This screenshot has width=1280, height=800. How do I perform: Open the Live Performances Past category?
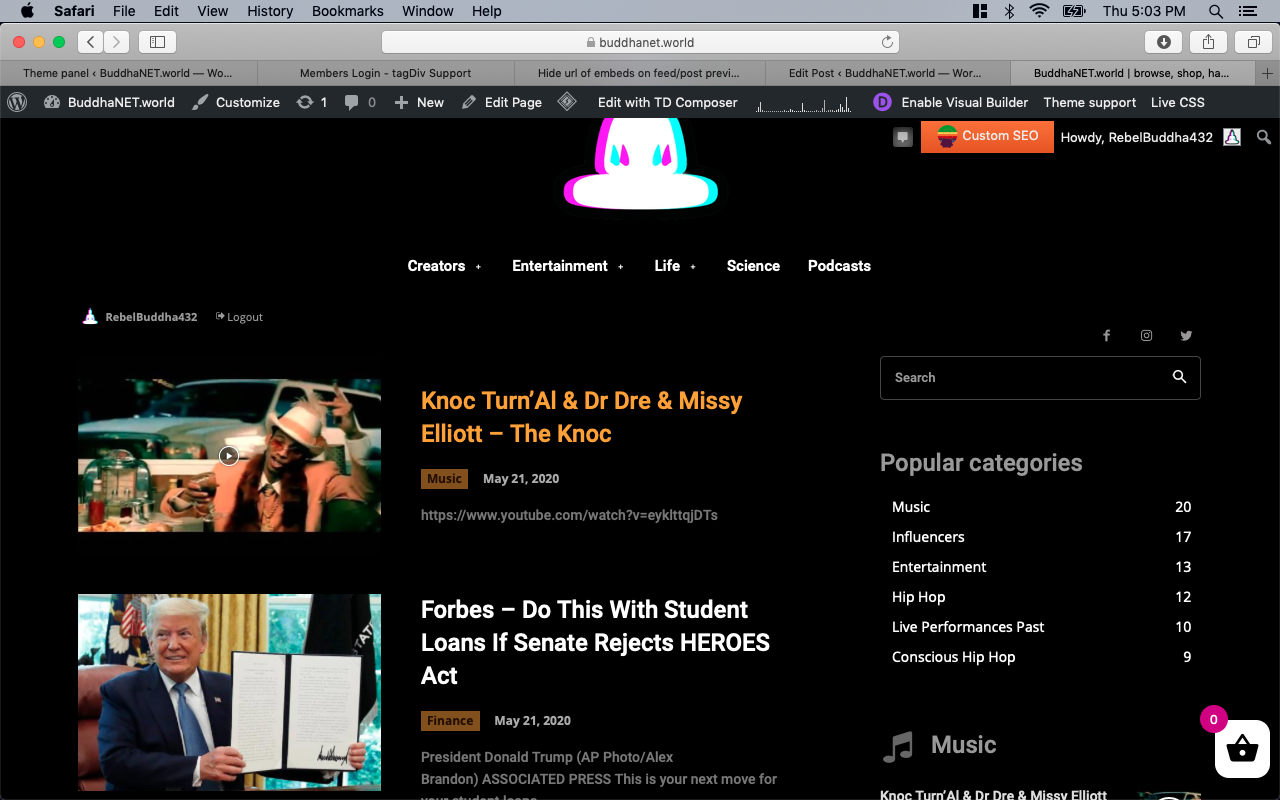pos(968,627)
